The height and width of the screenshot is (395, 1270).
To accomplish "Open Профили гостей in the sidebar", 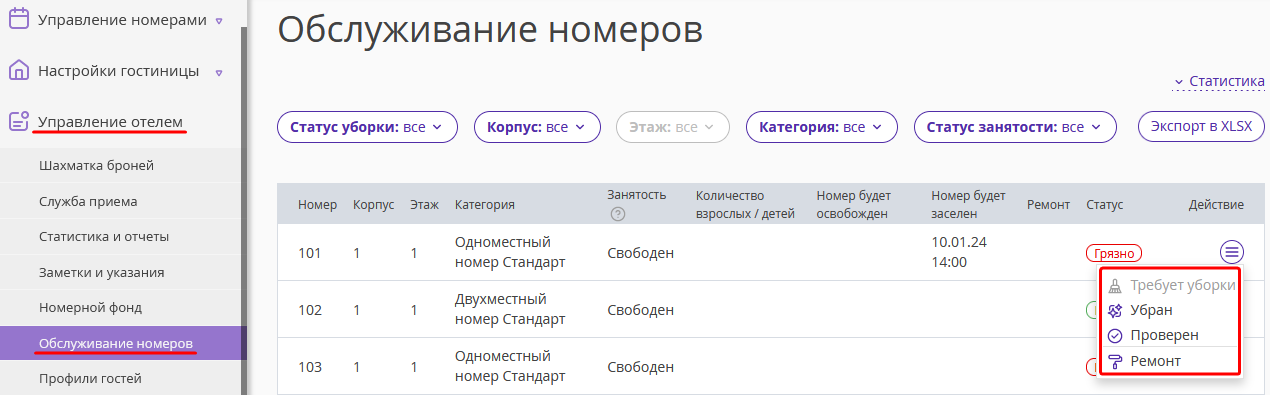I will tap(120, 379).
